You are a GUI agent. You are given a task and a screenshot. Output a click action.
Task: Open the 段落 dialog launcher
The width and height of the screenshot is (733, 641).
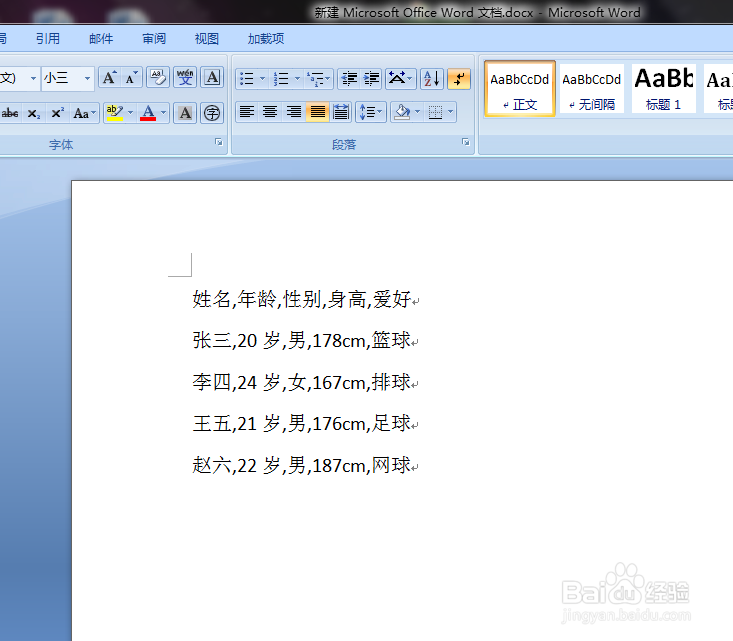pos(466,142)
